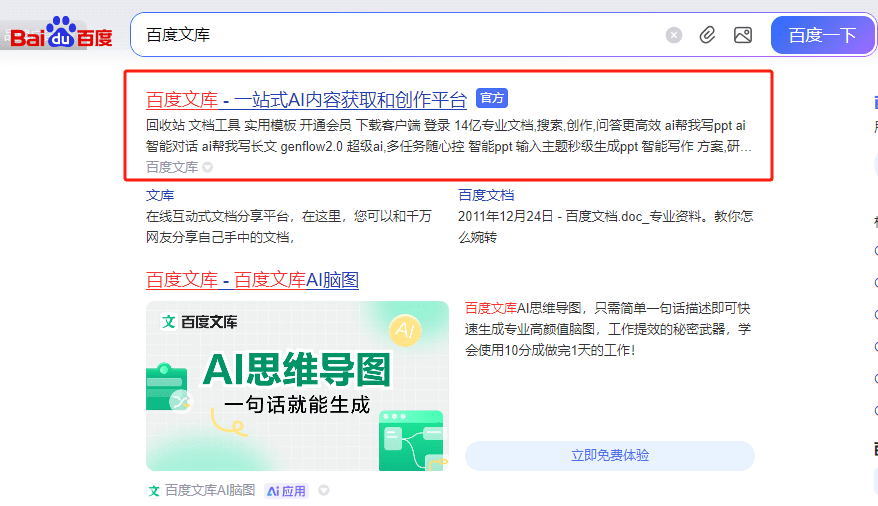
Task: Open the AI思维导图 banner image
Action: 297,386
